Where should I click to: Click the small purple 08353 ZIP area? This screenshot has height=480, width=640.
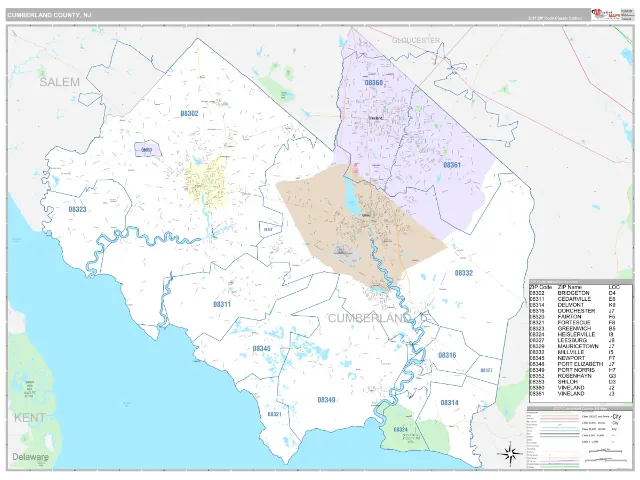[x=147, y=150]
